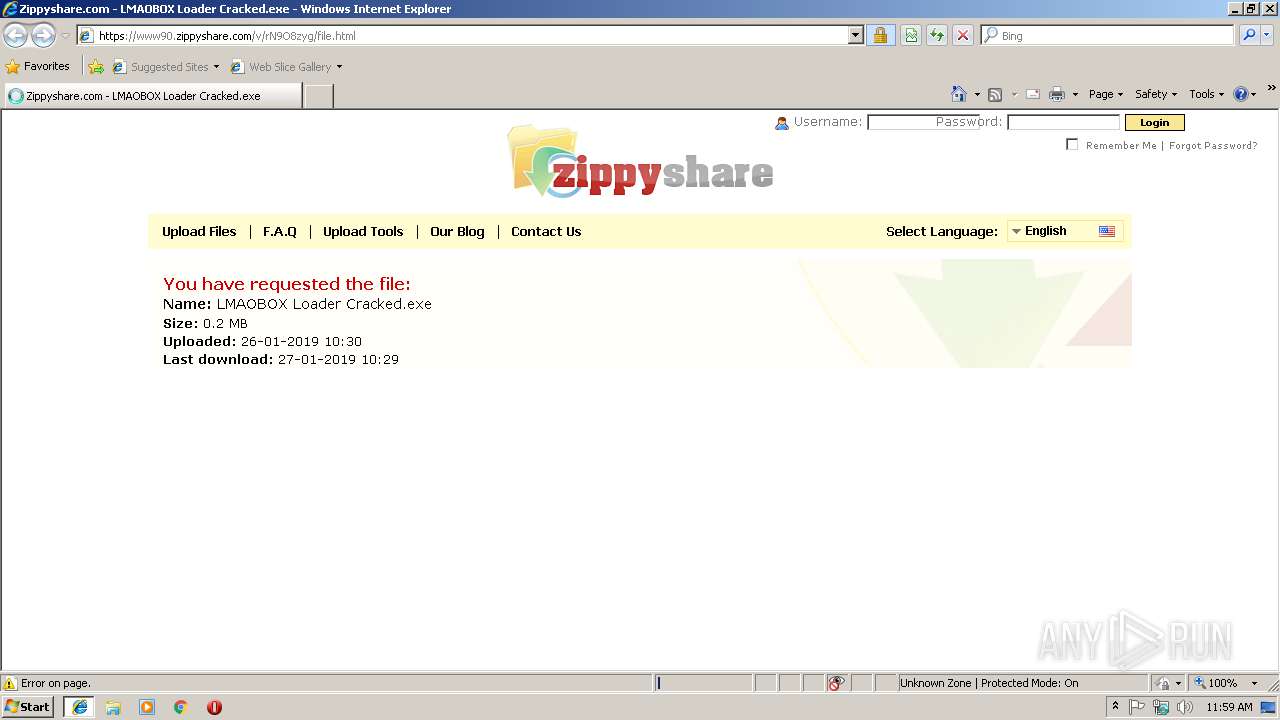The image size is (1280, 720).
Task: Click the Action Center flag icon
Action: (x=1137, y=707)
